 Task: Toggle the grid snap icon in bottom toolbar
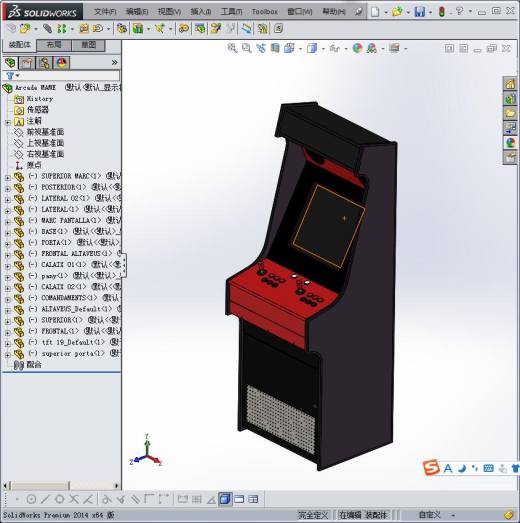pyautogui.click(x=197, y=499)
